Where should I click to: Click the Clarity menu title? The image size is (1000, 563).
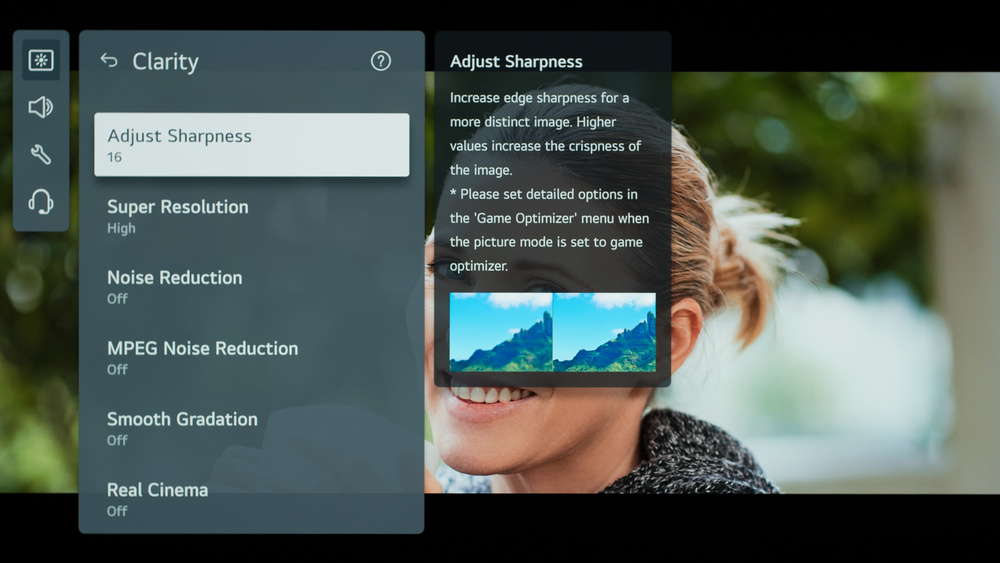click(x=165, y=62)
